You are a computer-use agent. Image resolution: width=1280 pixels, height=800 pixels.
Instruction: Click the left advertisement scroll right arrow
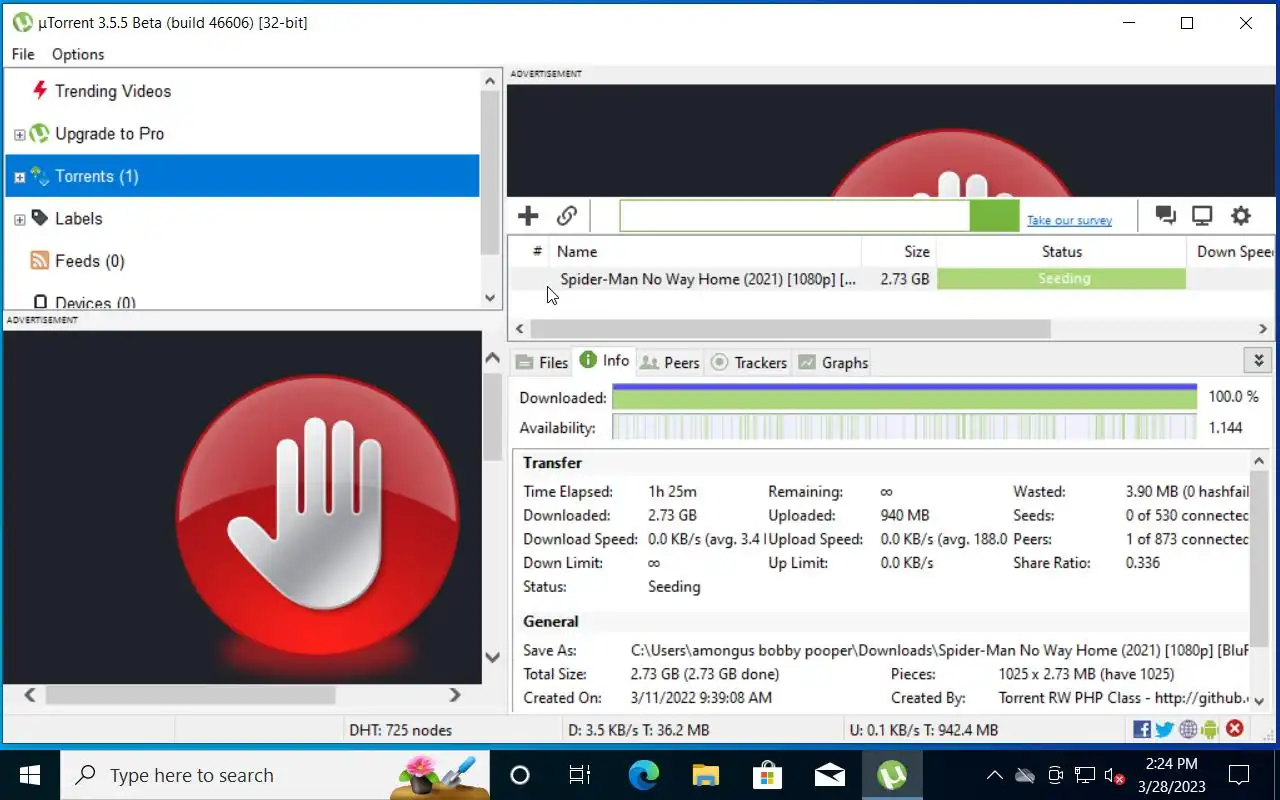(455, 694)
